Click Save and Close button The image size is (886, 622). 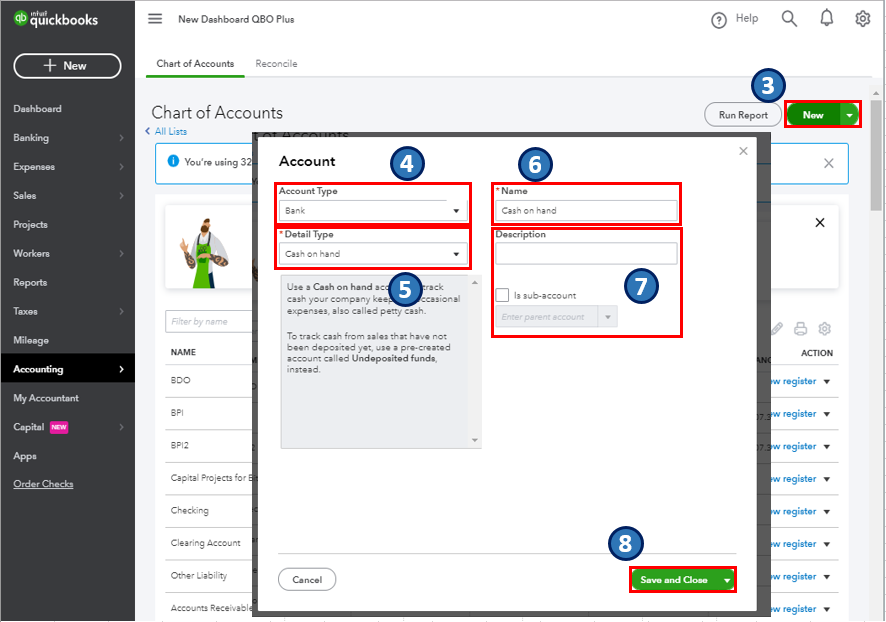(674, 580)
